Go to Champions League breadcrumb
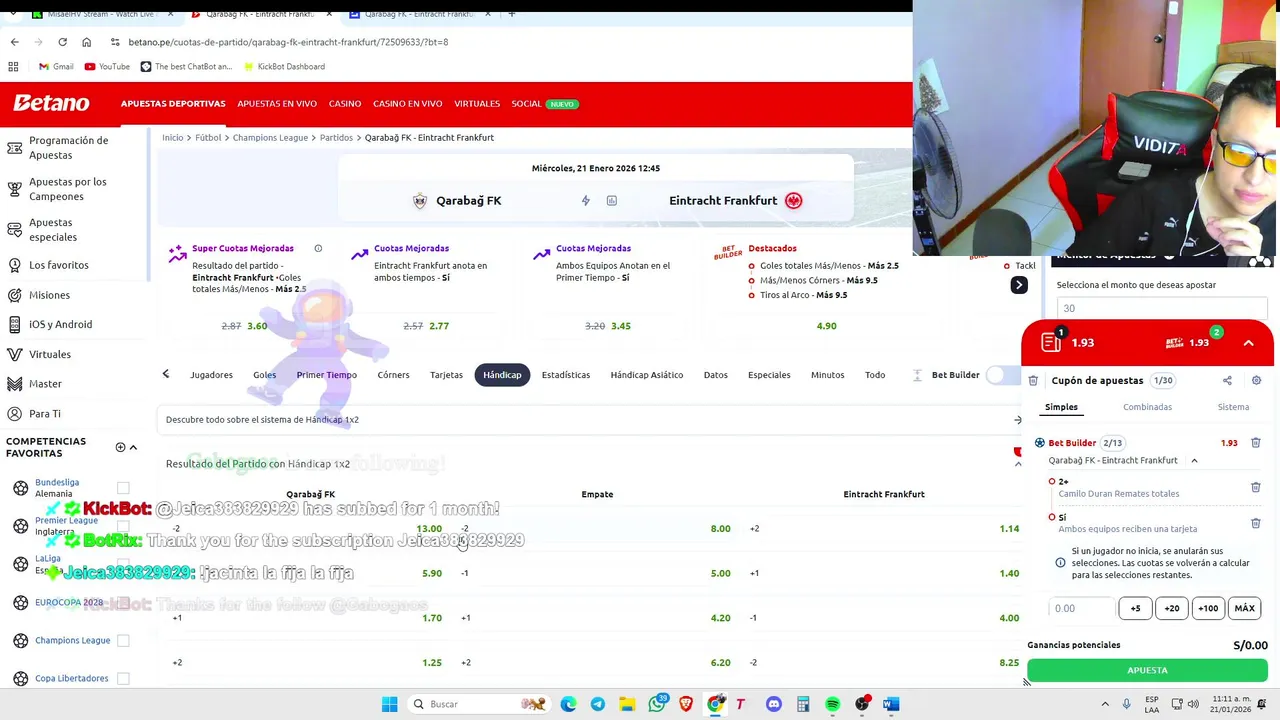 pyautogui.click(x=270, y=138)
